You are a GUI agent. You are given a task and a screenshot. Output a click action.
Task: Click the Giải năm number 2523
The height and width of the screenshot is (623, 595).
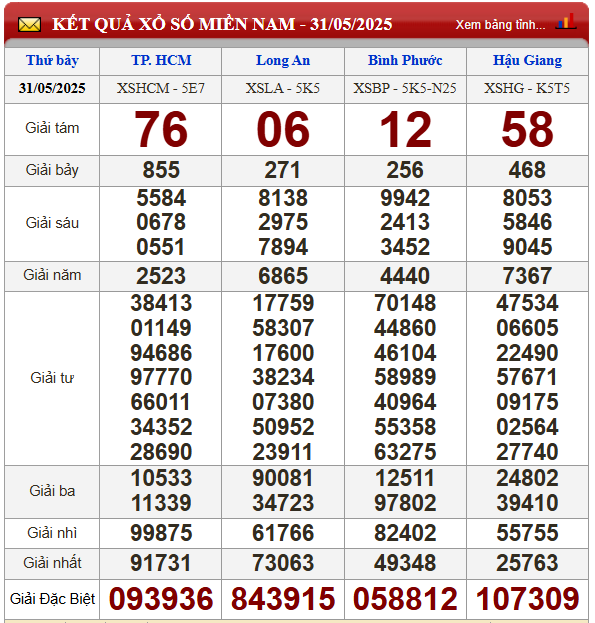click(161, 276)
